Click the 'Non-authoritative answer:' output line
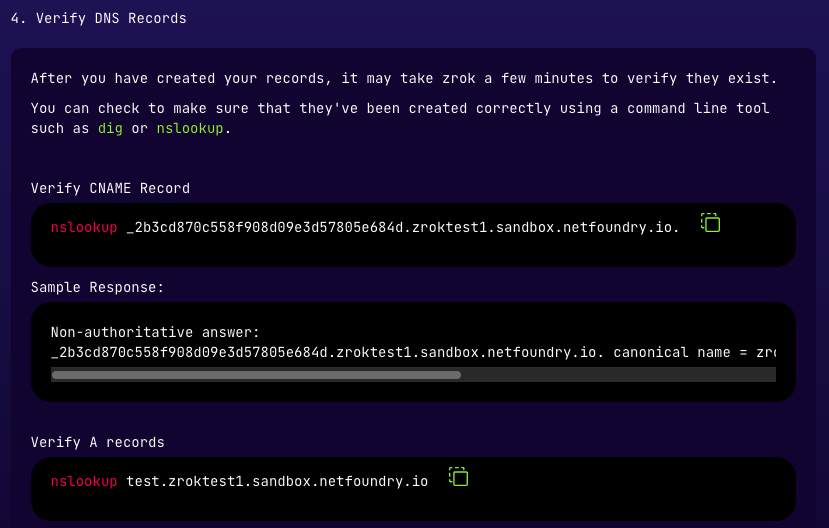The height and width of the screenshot is (528, 829). coord(155,332)
